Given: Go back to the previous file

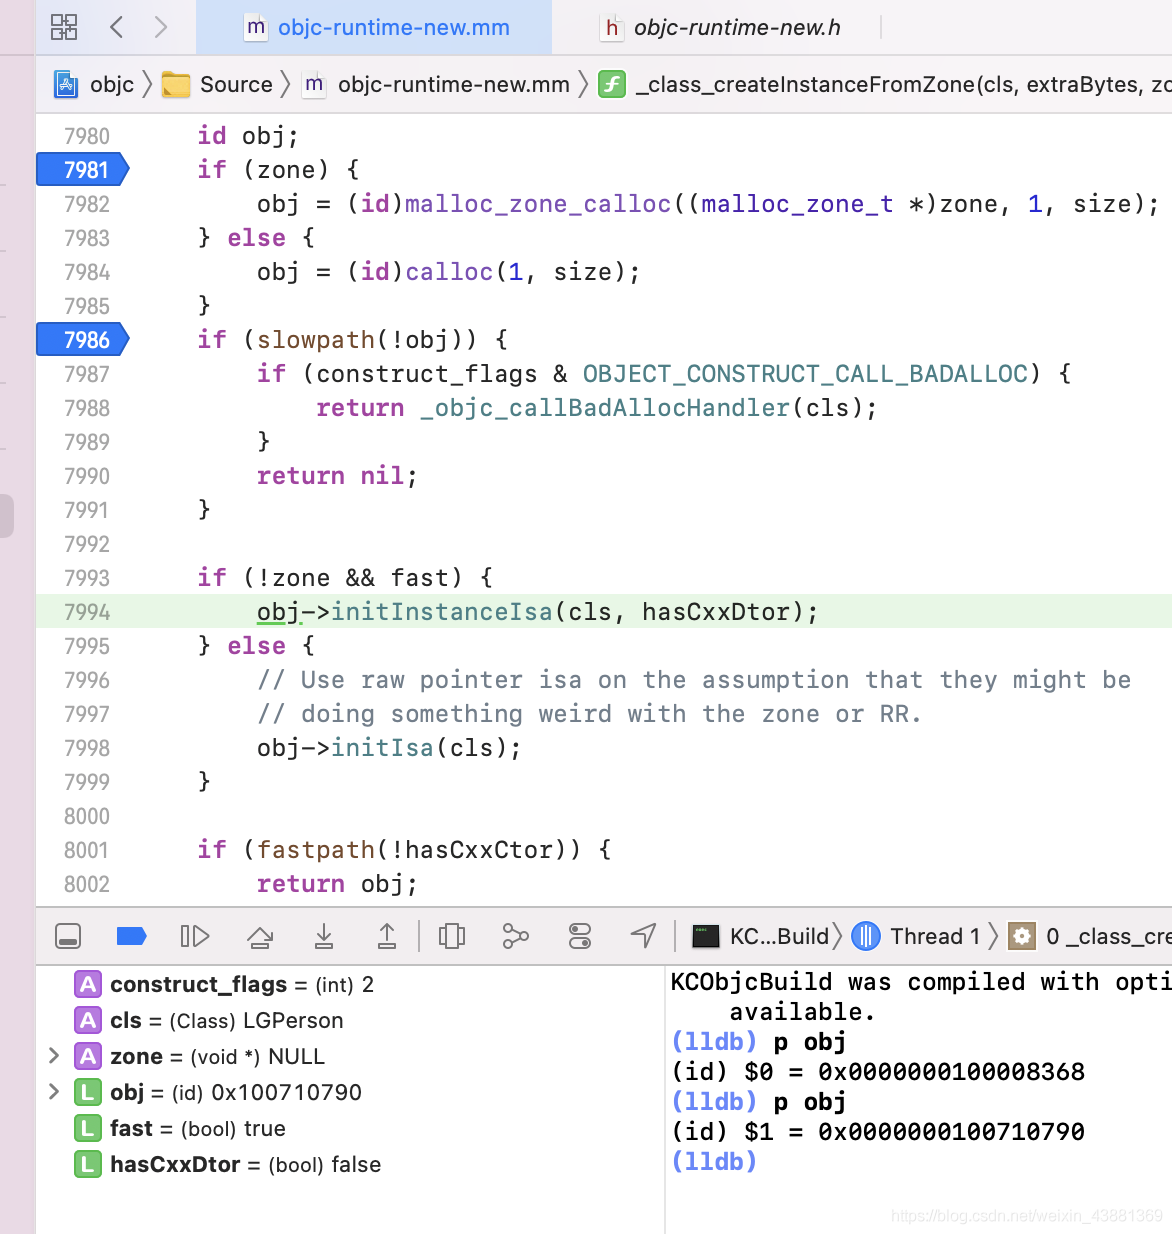Looking at the screenshot, I should (117, 27).
